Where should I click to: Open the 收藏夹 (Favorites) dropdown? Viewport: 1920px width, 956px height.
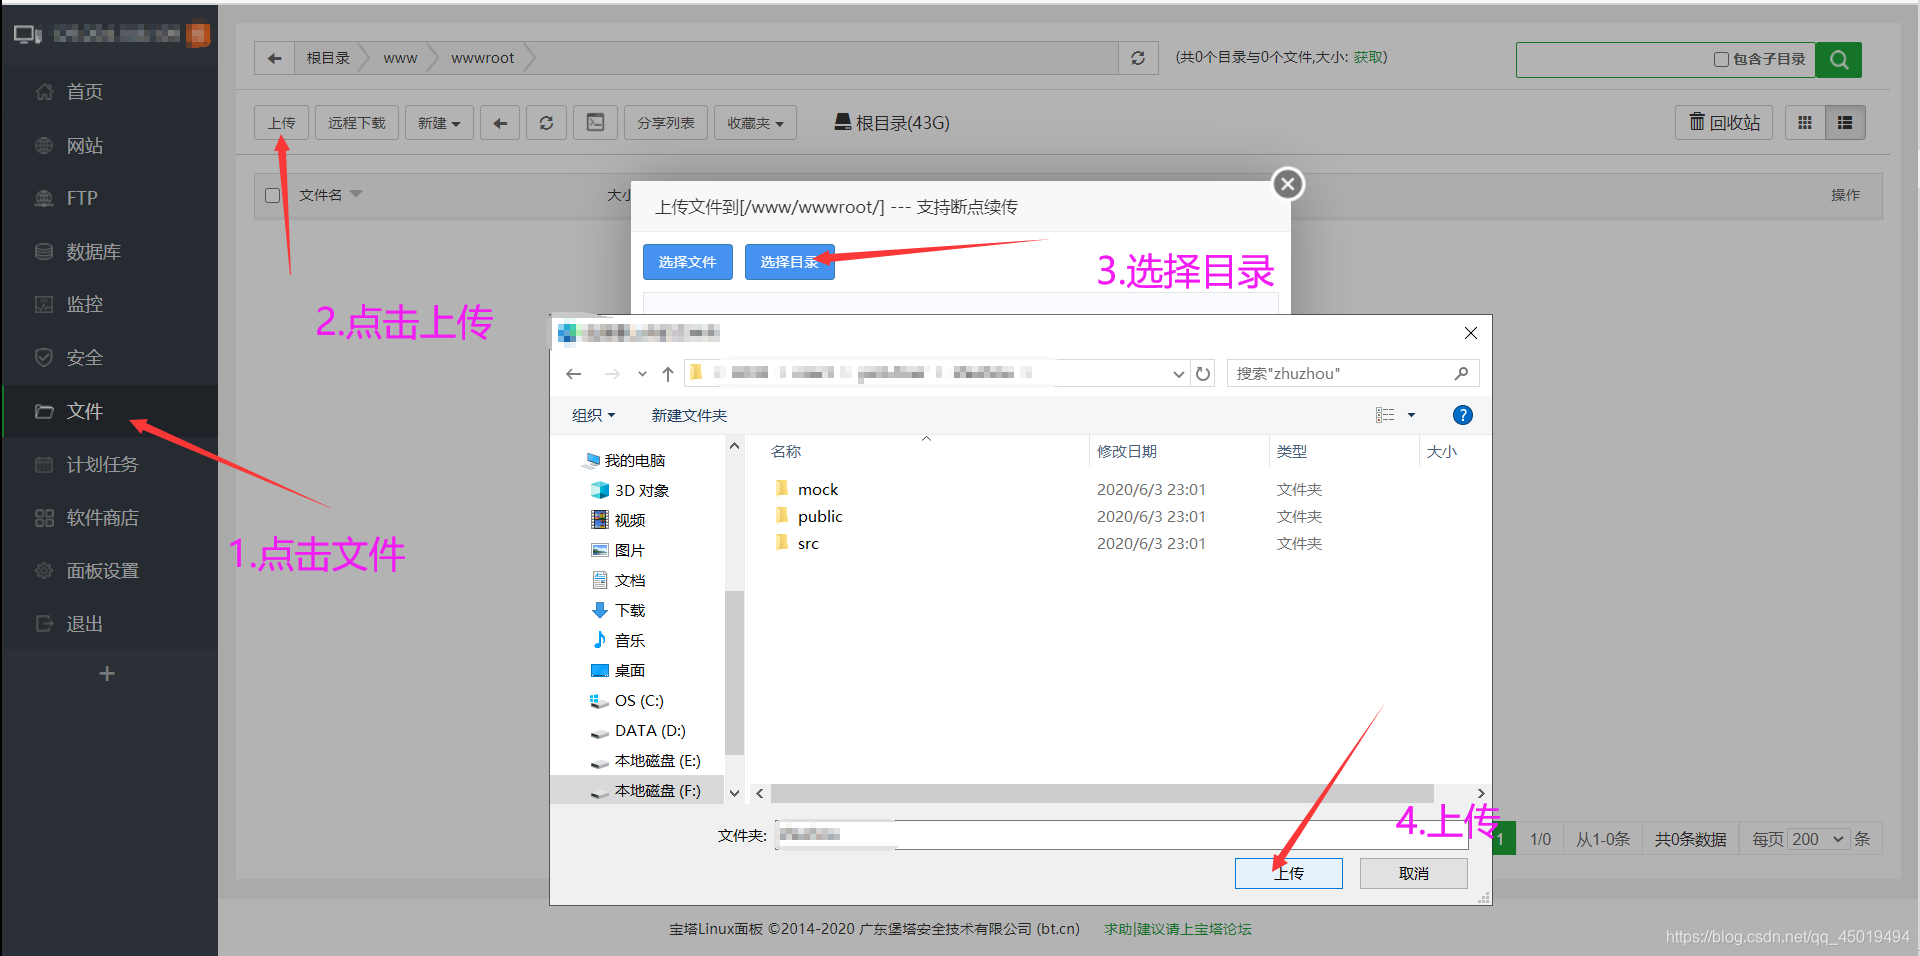(x=754, y=122)
